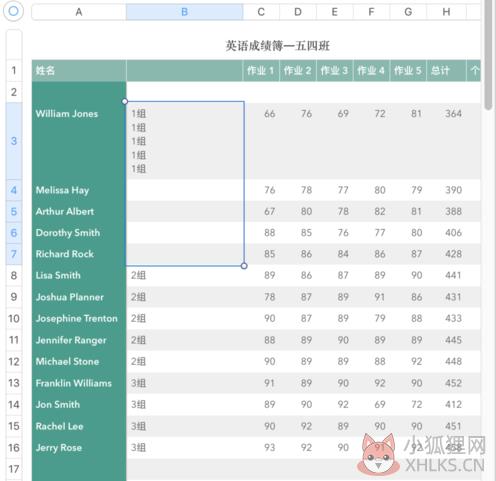Click the 总计 header cell
The height and width of the screenshot is (481, 496).
446,70
